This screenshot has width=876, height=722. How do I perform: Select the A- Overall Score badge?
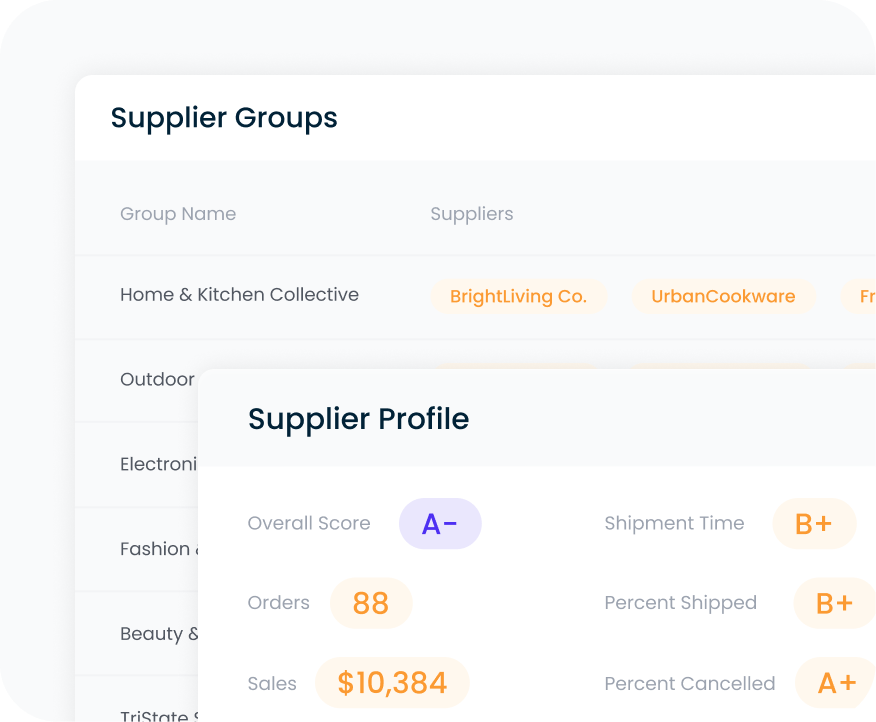click(x=440, y=523)
